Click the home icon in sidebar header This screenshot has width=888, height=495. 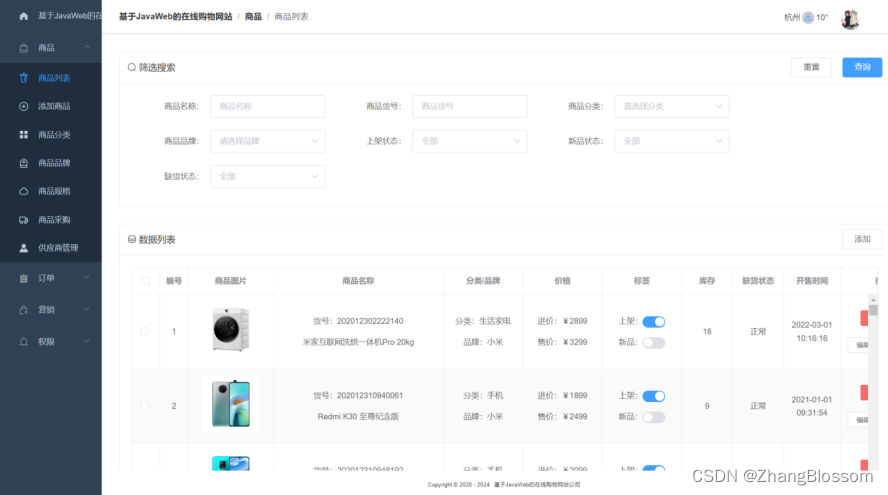[23, 16]
